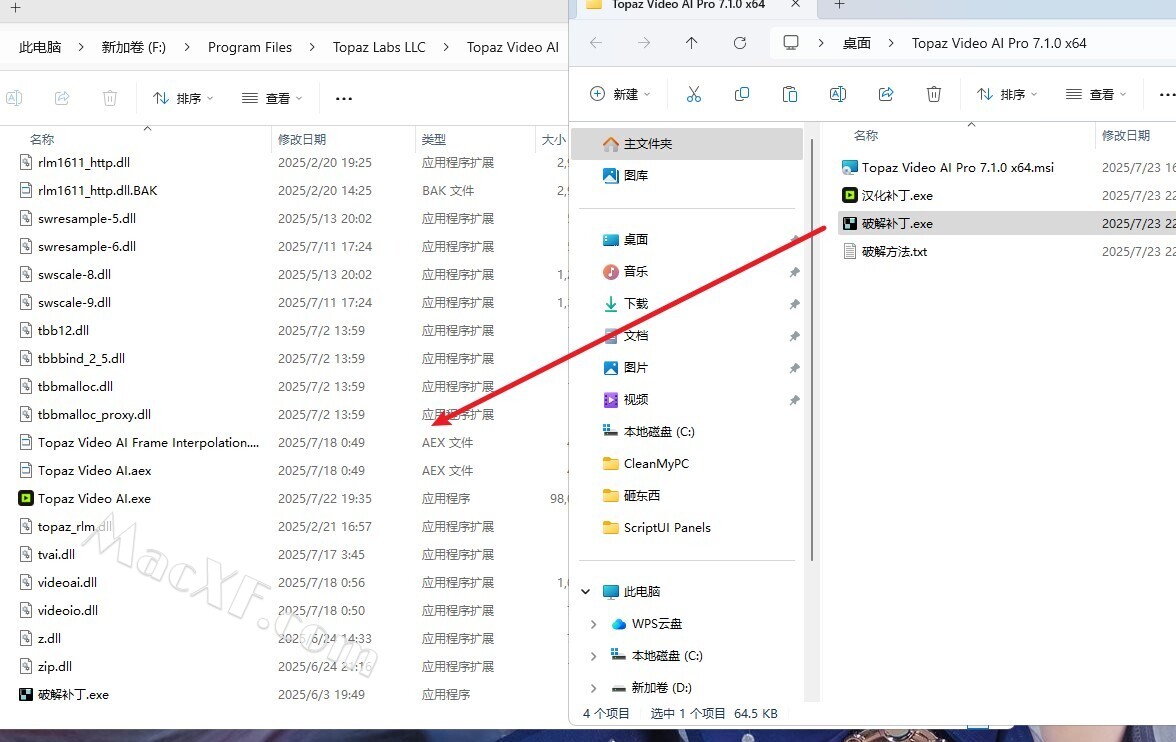This screenshot has height=742, width=1176.
Task: Click Topaz Labs LLC in left breadcrumb
Action: 379,47
